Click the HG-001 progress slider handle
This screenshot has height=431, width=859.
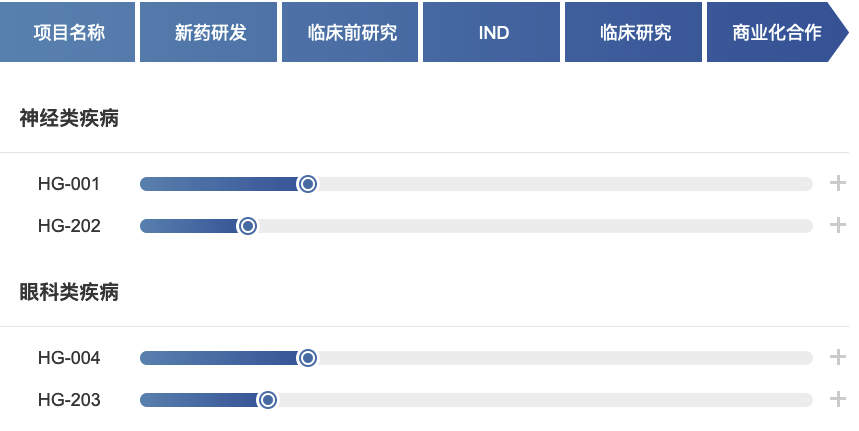tap(308, 184)
